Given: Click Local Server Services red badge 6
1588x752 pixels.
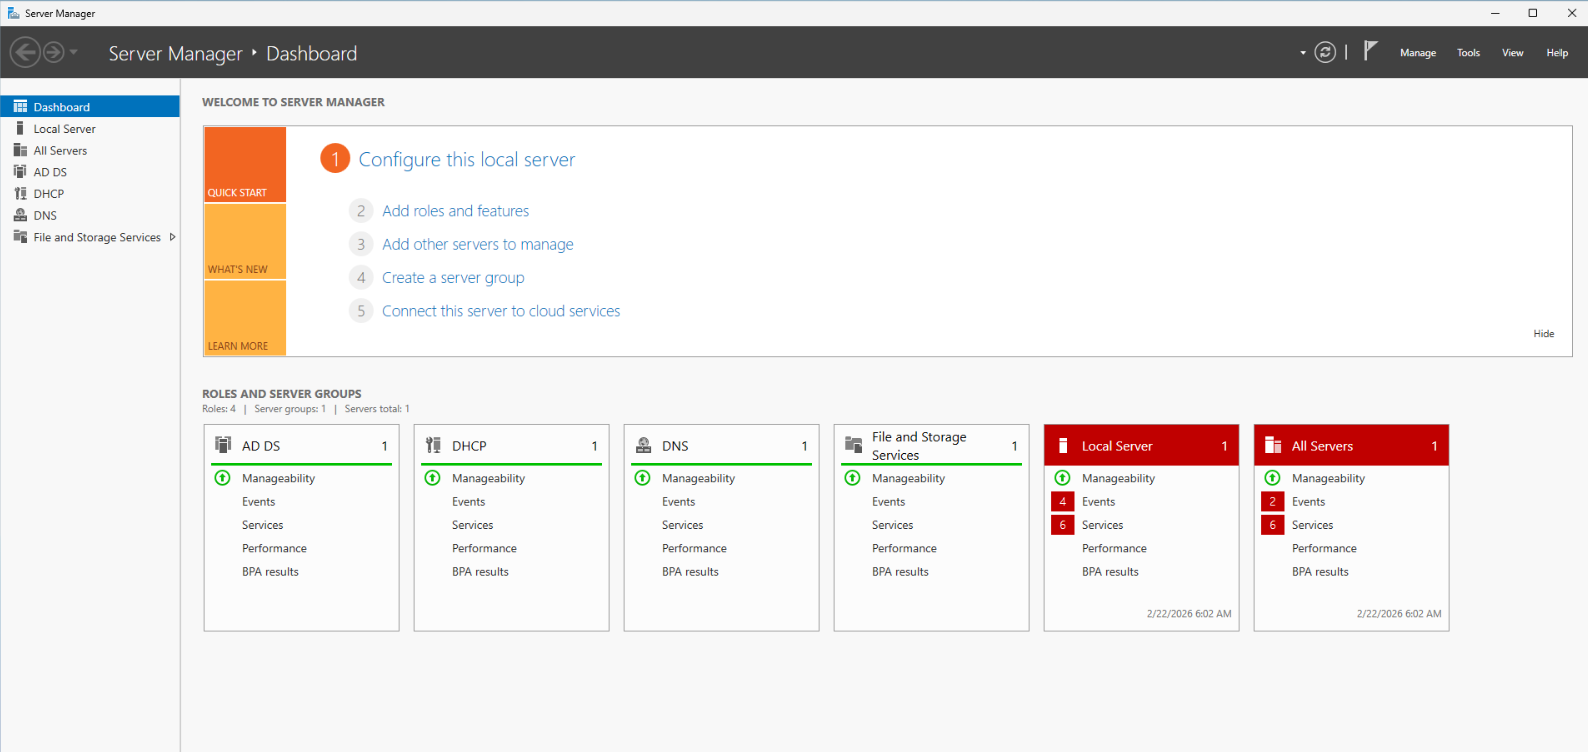Looking at the screenshot, I should 1063,525.
